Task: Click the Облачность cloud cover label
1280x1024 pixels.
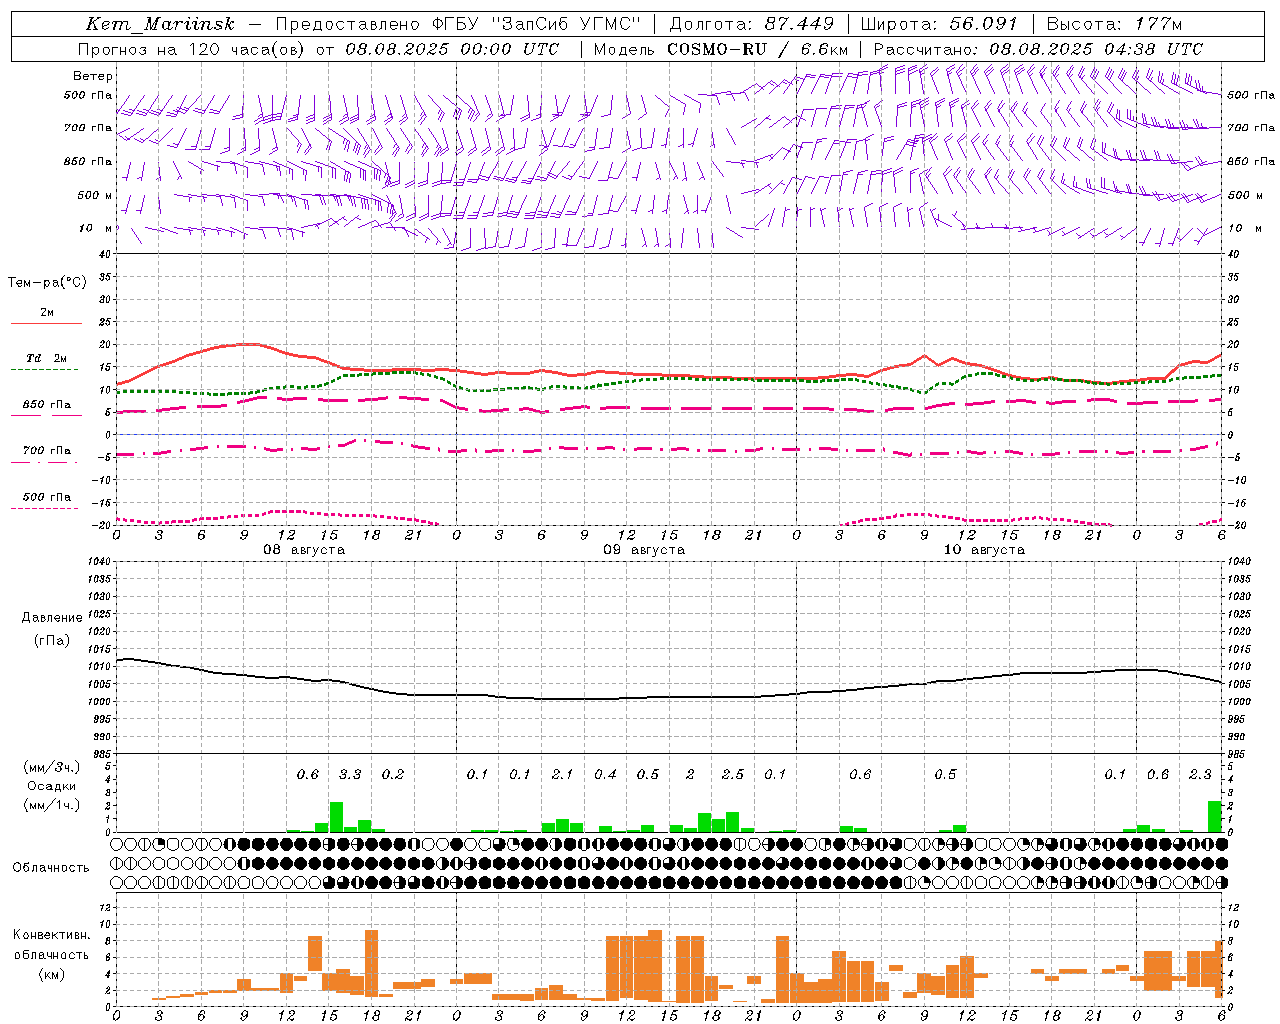Action: (x=51, y=868)
